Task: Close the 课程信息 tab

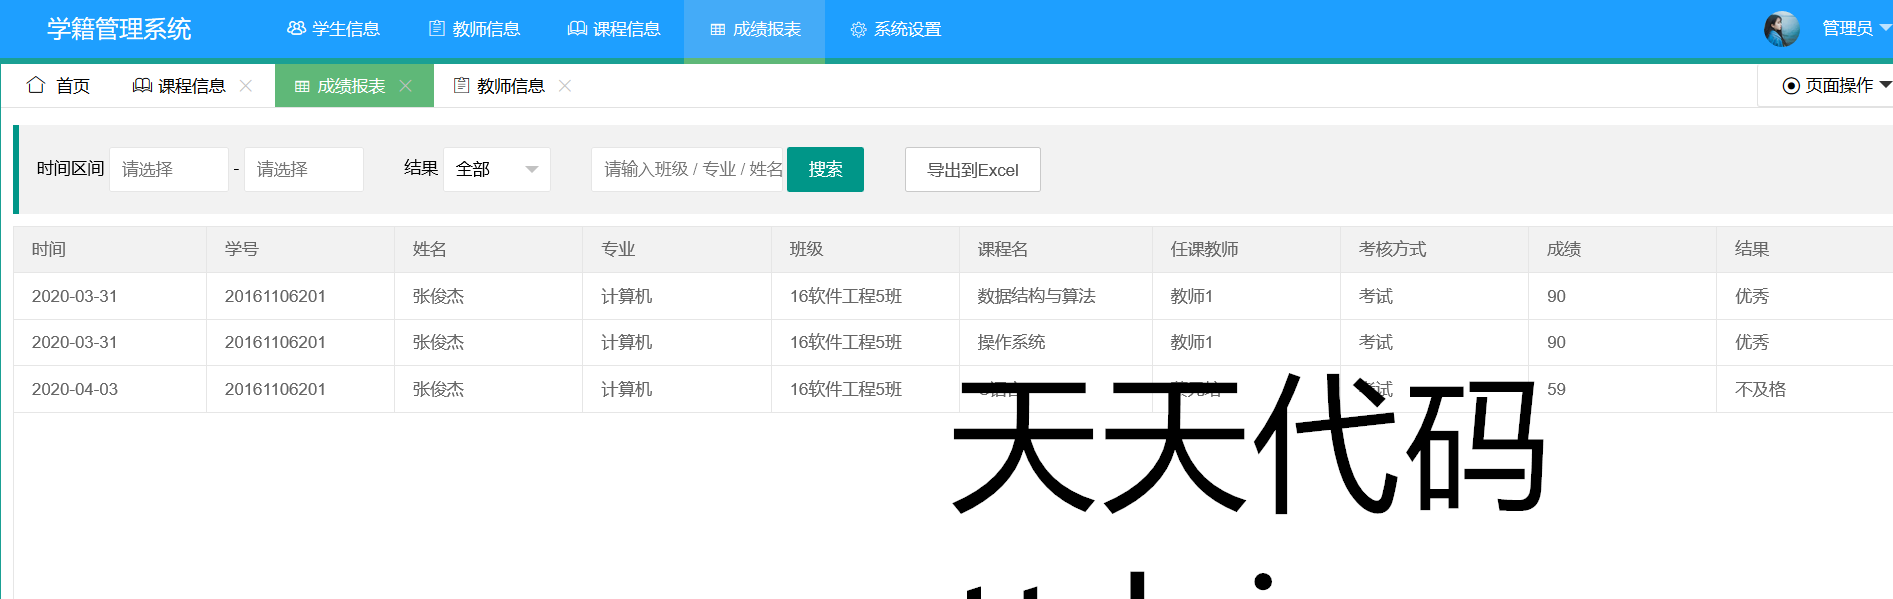Action: pyautogui.click(x=246, y=86)
